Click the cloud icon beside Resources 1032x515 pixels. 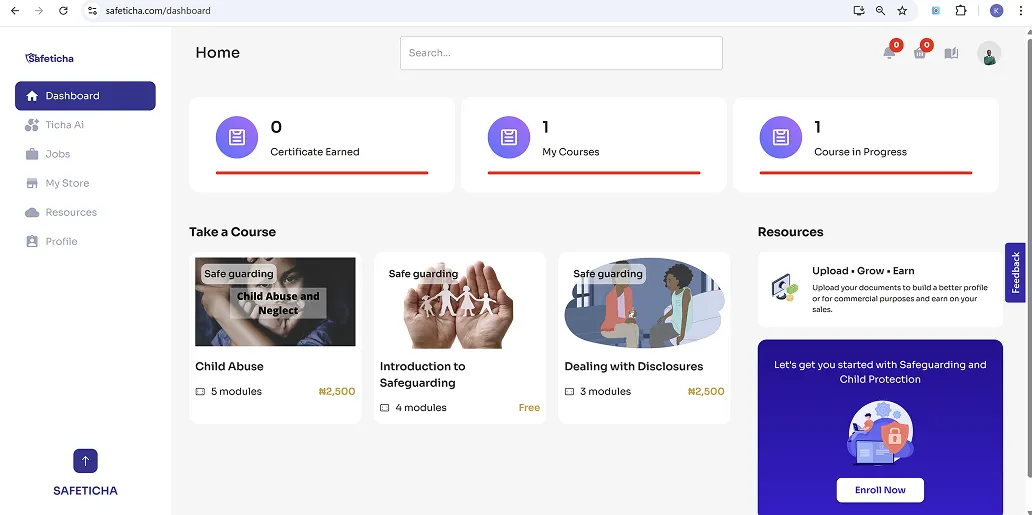32,212
